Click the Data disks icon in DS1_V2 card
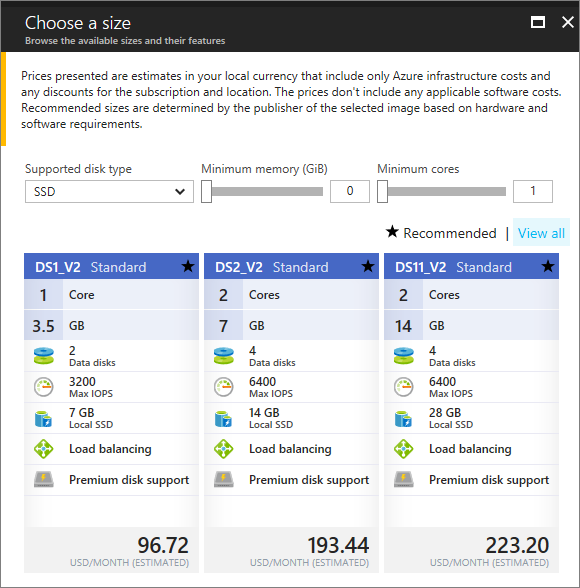The width and height of the screenshot is (580, 588). pyautogui.click(x=43, y=356)
